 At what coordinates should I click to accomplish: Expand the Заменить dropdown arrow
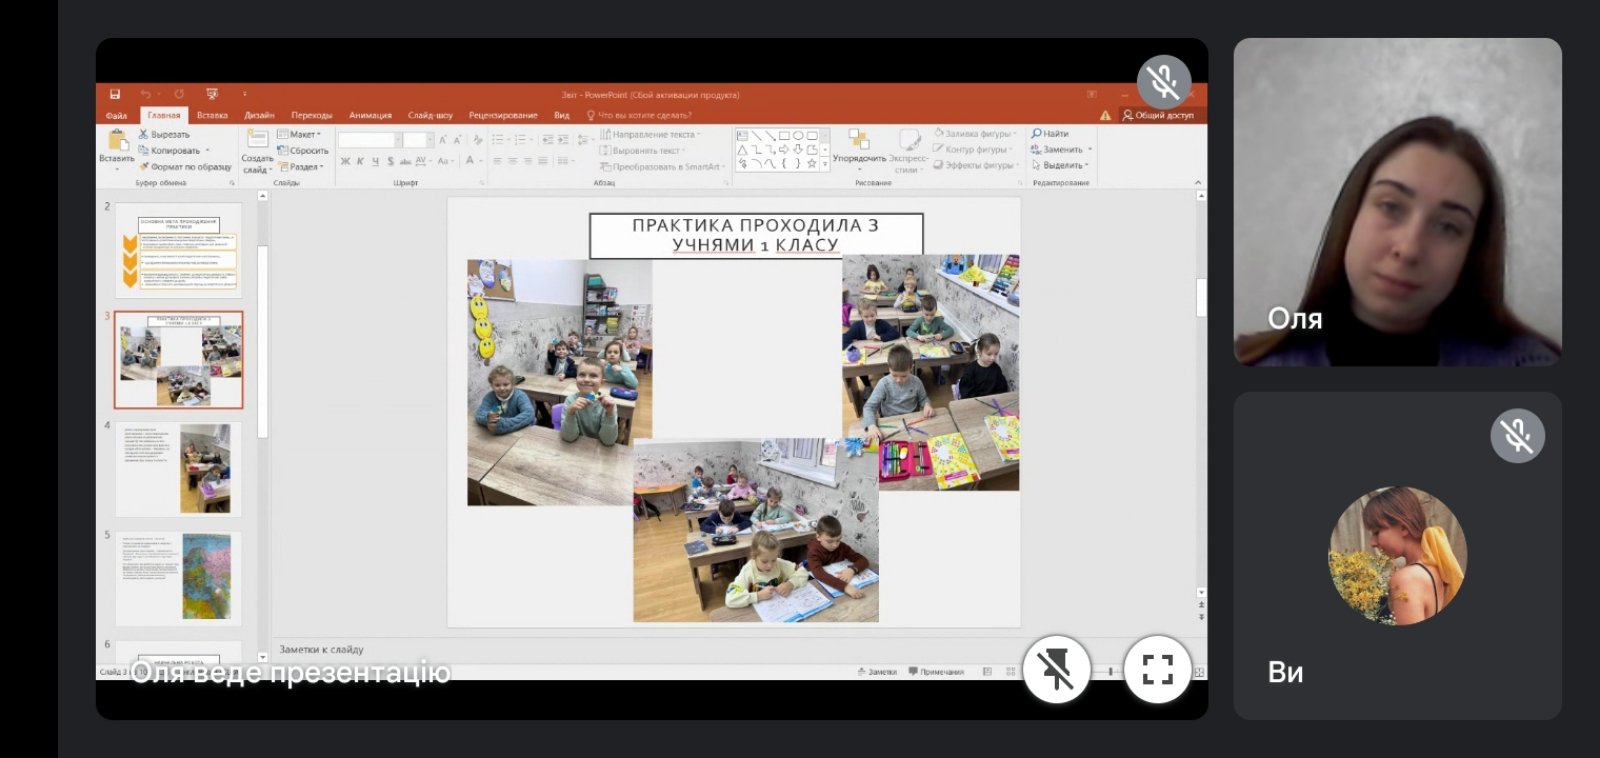tap(1090, 150)
